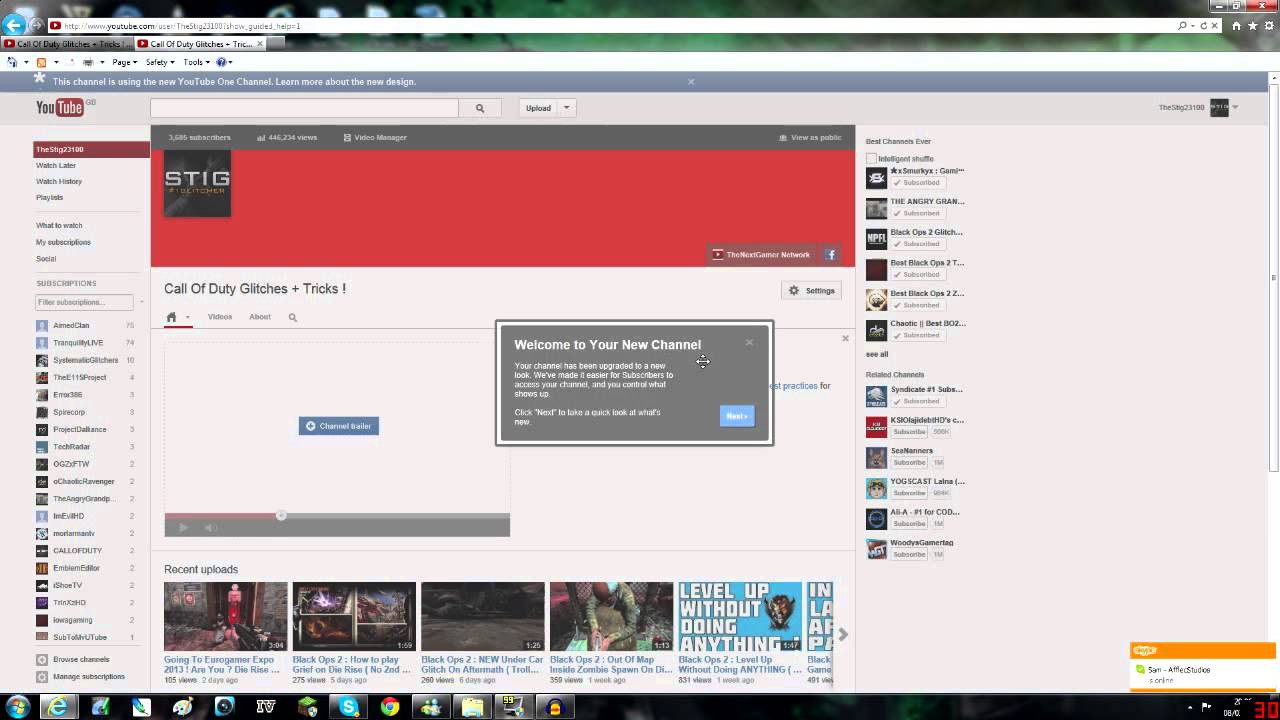Click Learn more about the new design
The height and width of the screenshot is (720, 1280).
(346, 82)
